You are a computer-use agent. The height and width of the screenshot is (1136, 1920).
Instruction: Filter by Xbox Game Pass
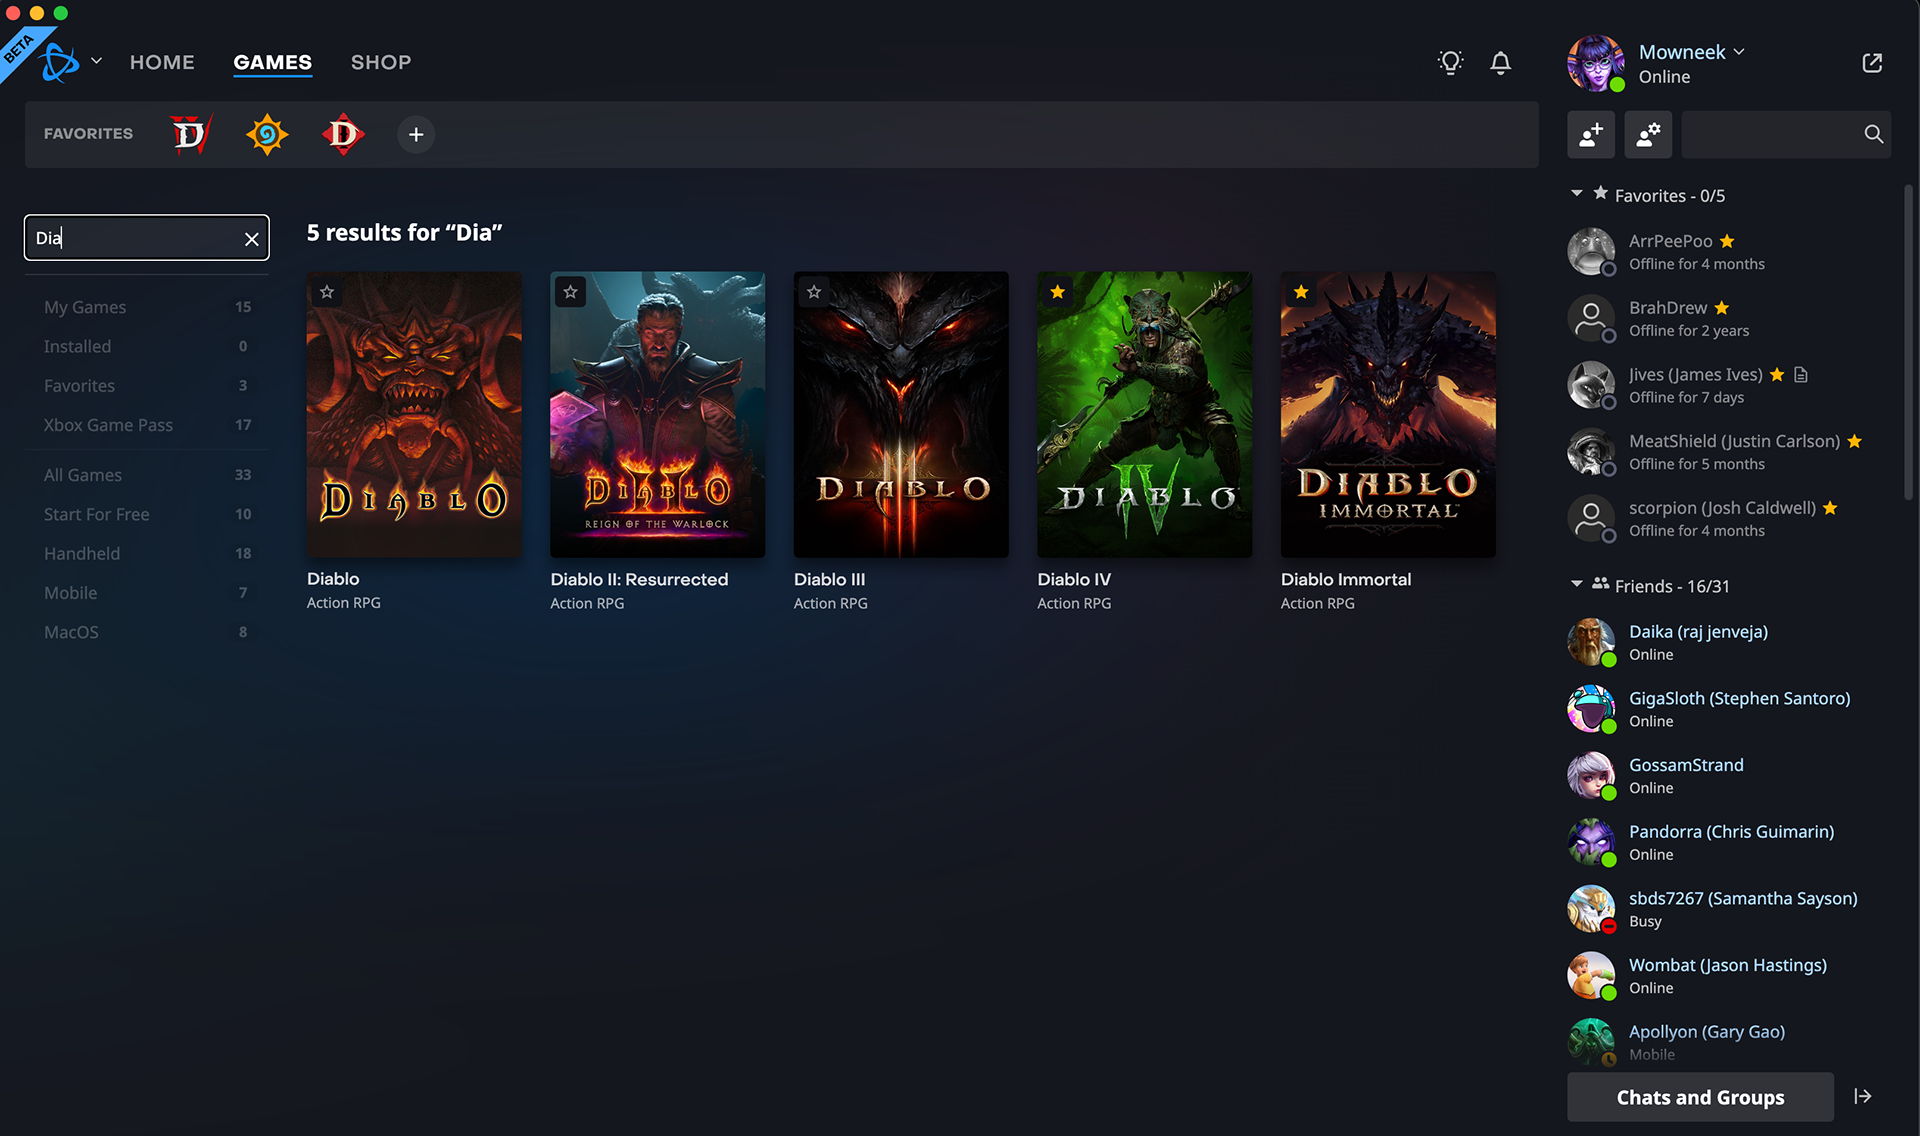108,425
